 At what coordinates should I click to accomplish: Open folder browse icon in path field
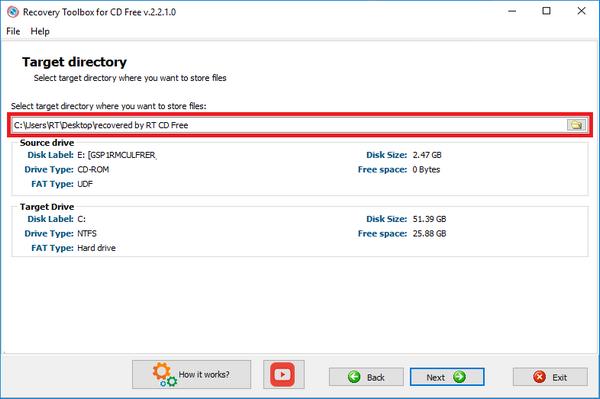pos(576,125)
